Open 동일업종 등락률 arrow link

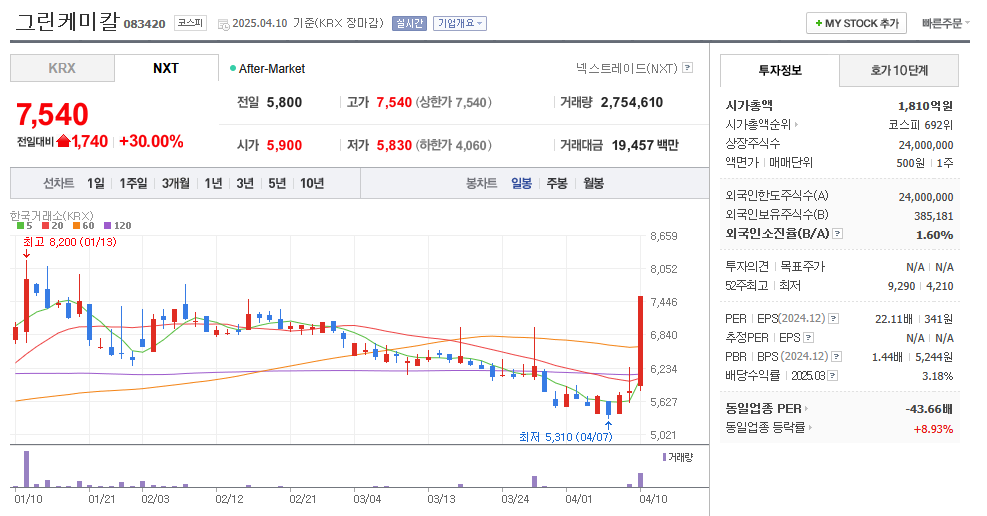[x=809, y=427]
